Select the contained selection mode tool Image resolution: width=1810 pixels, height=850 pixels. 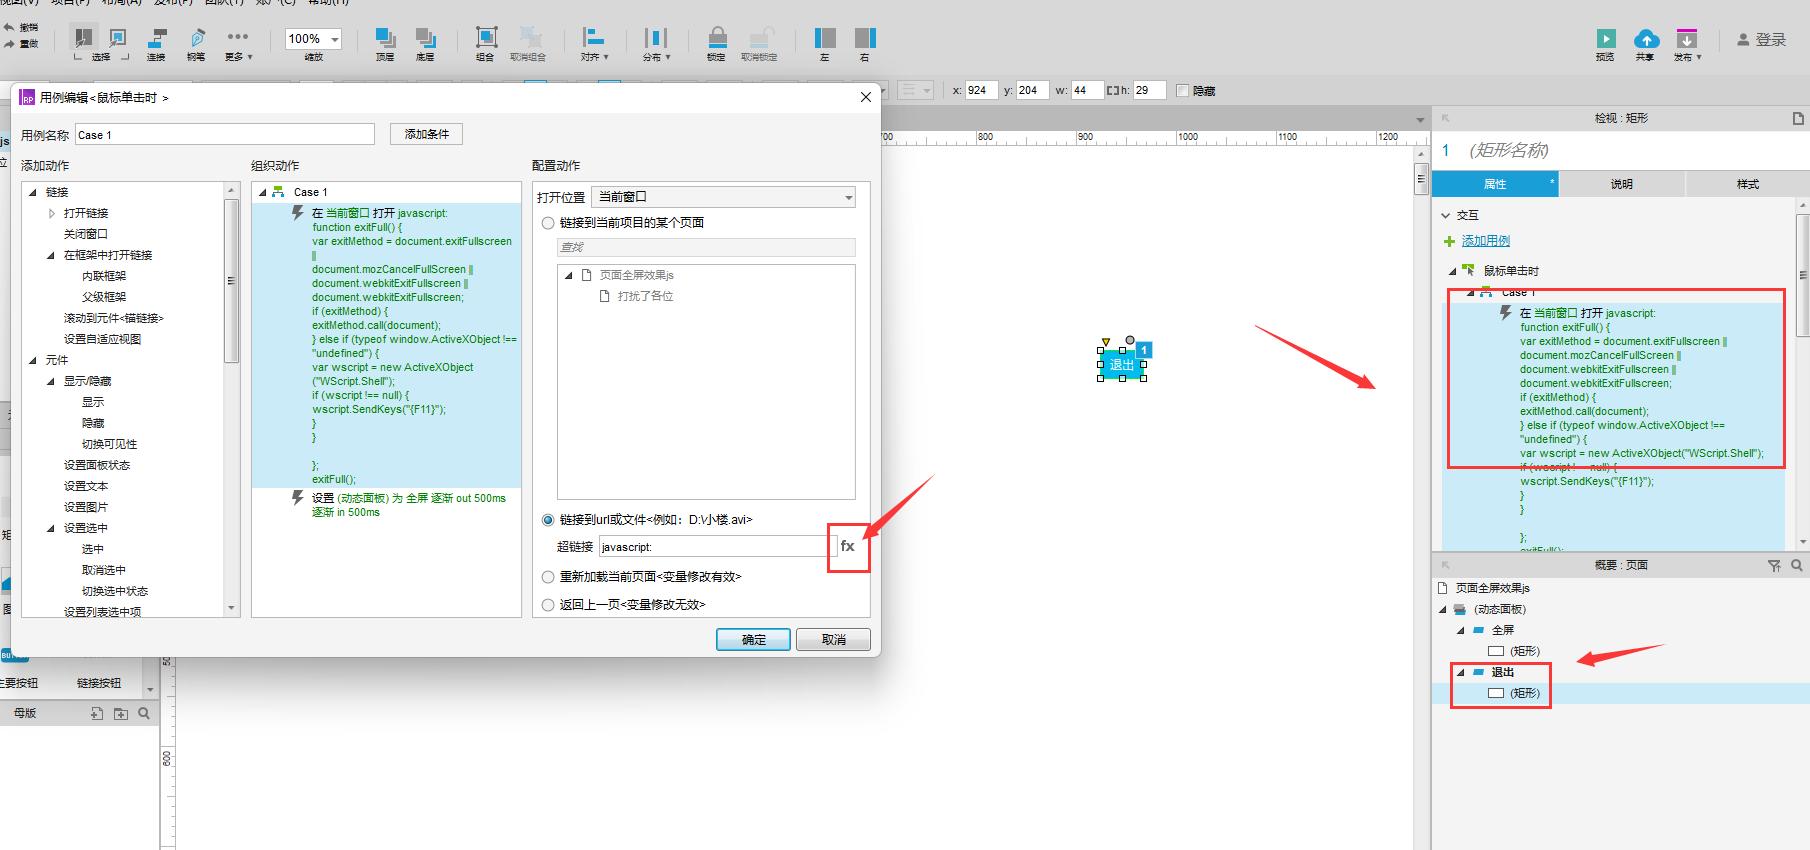[x=118, y=38]
